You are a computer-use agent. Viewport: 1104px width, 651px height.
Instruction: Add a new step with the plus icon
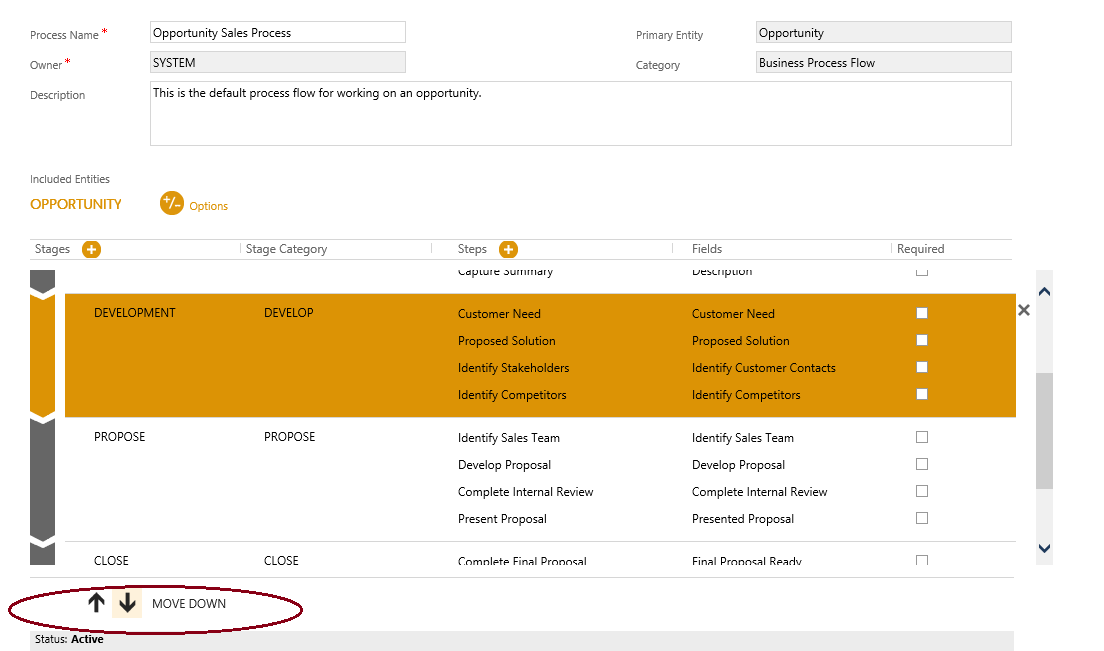tap(508, 249)
